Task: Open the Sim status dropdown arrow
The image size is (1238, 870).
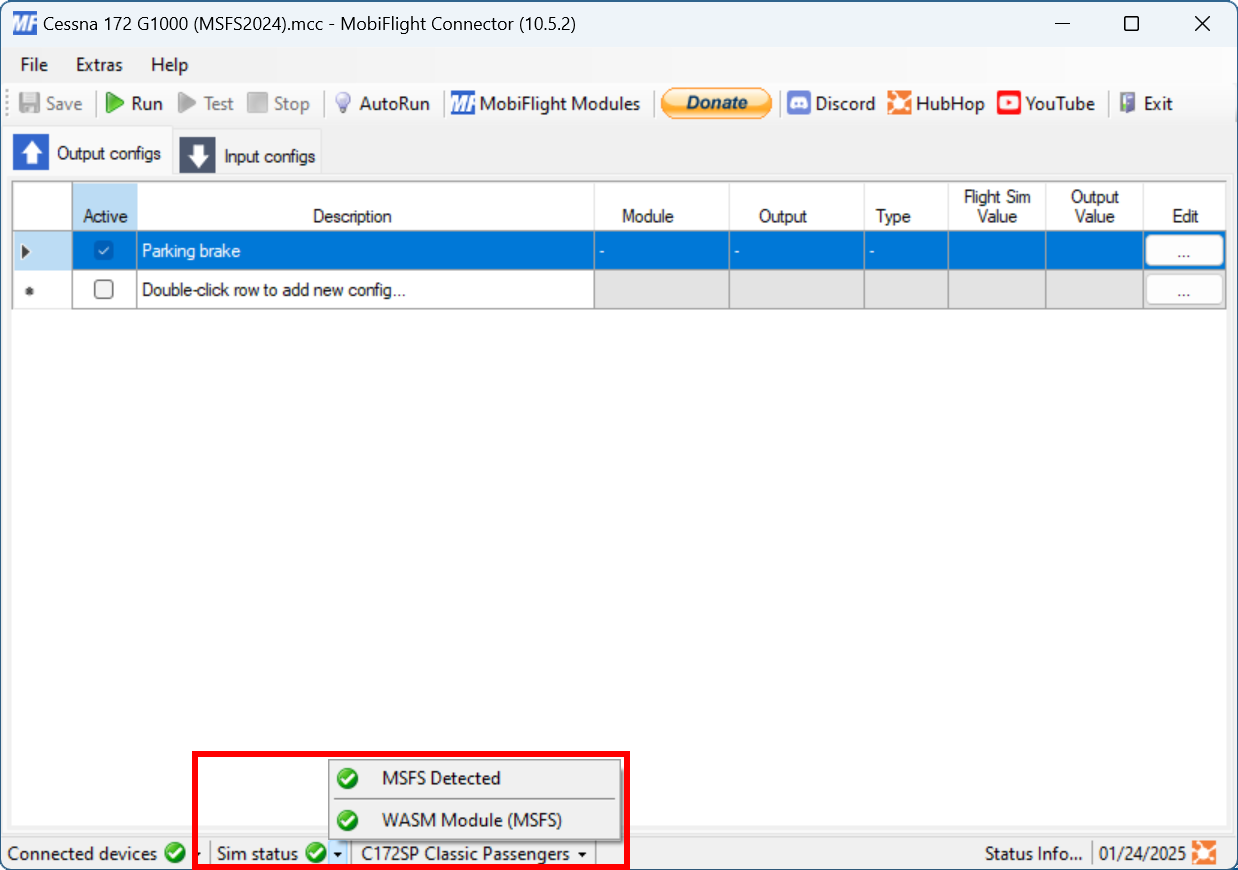Action: coord(336,853)
